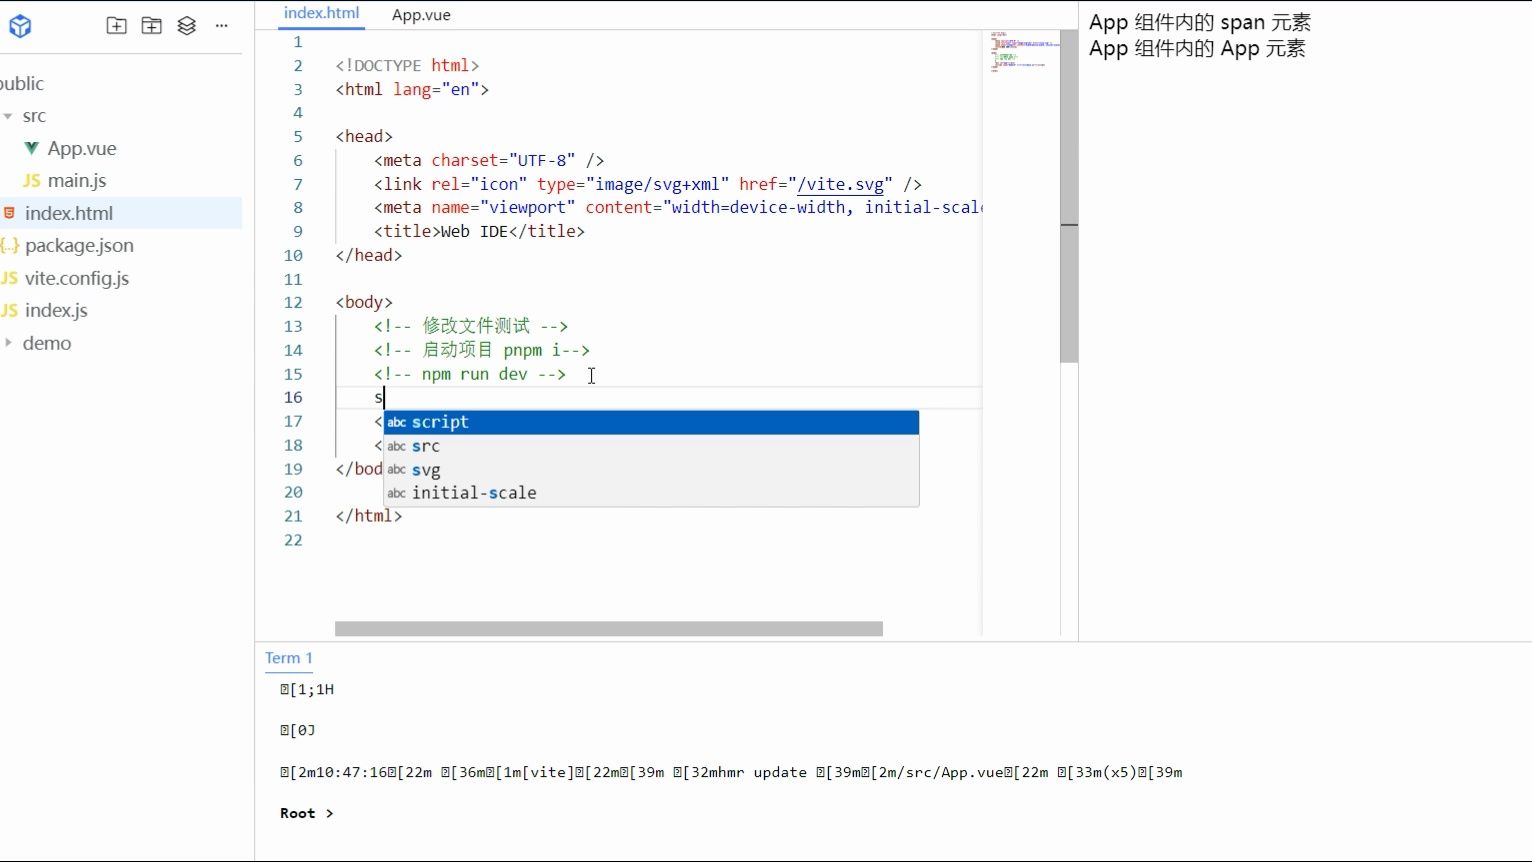Select the src folder label
Viewport: 1532px width, 862px height.
click(34, 116)
